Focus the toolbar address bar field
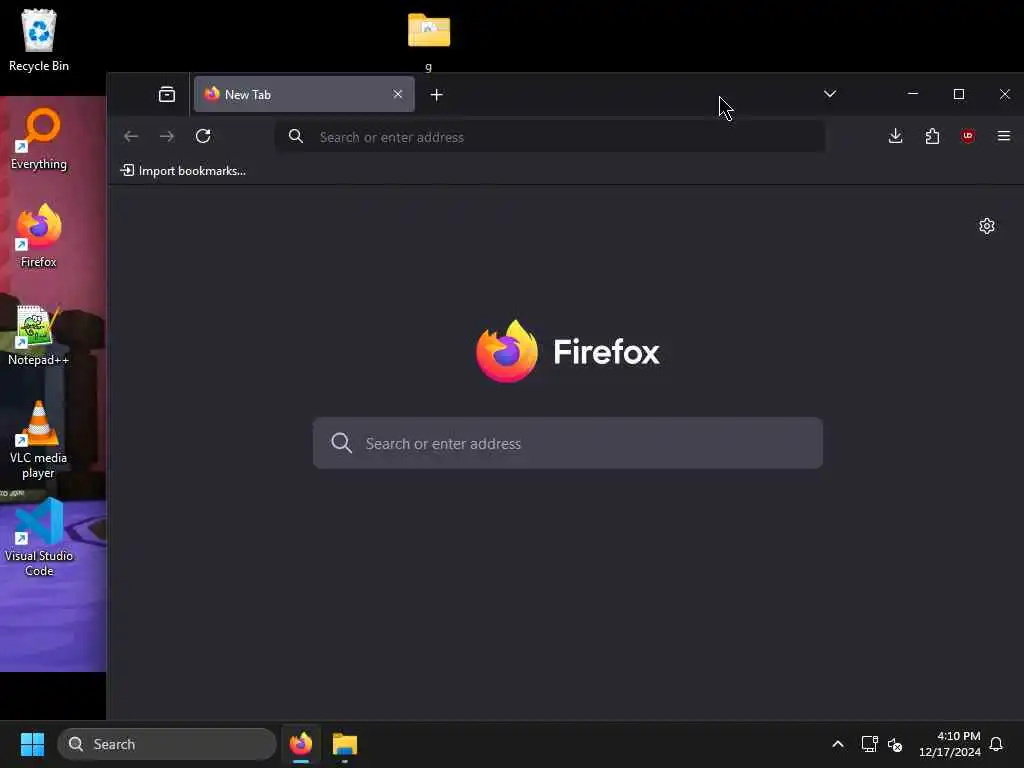This screenshot has height=768, width=1024. [x=550, y=136]
